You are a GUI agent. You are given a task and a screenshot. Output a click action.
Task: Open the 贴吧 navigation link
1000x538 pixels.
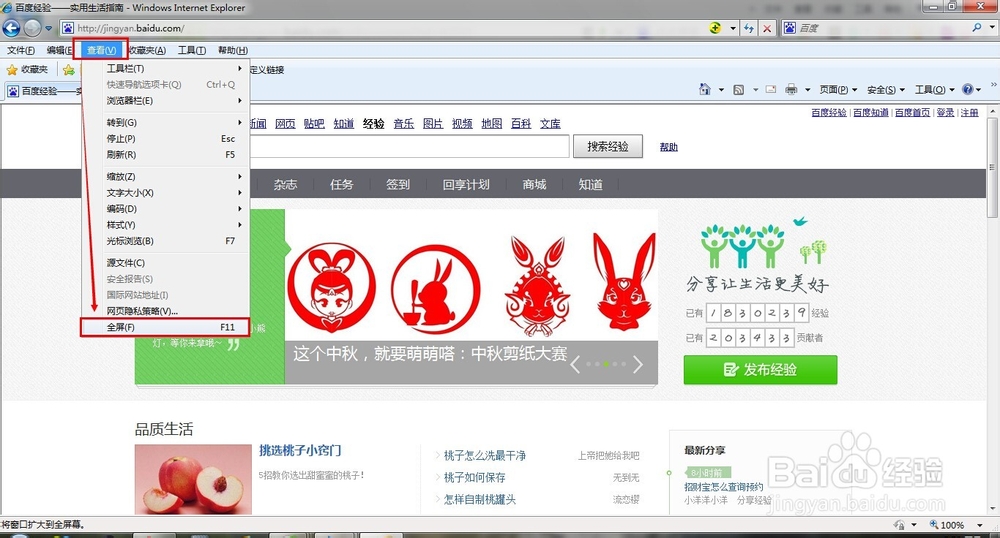[314, 124]
